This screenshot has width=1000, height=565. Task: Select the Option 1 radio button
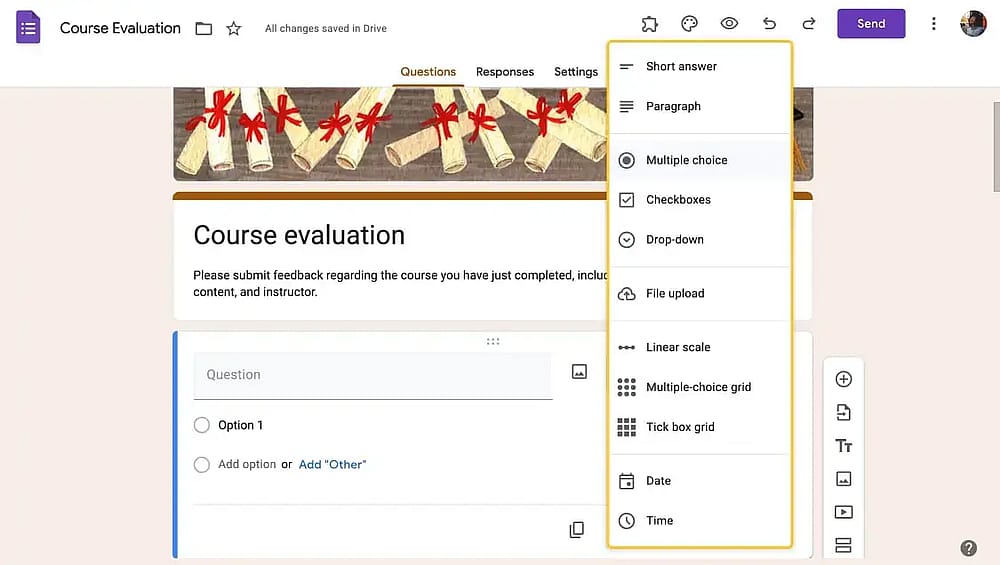[202, 425]
